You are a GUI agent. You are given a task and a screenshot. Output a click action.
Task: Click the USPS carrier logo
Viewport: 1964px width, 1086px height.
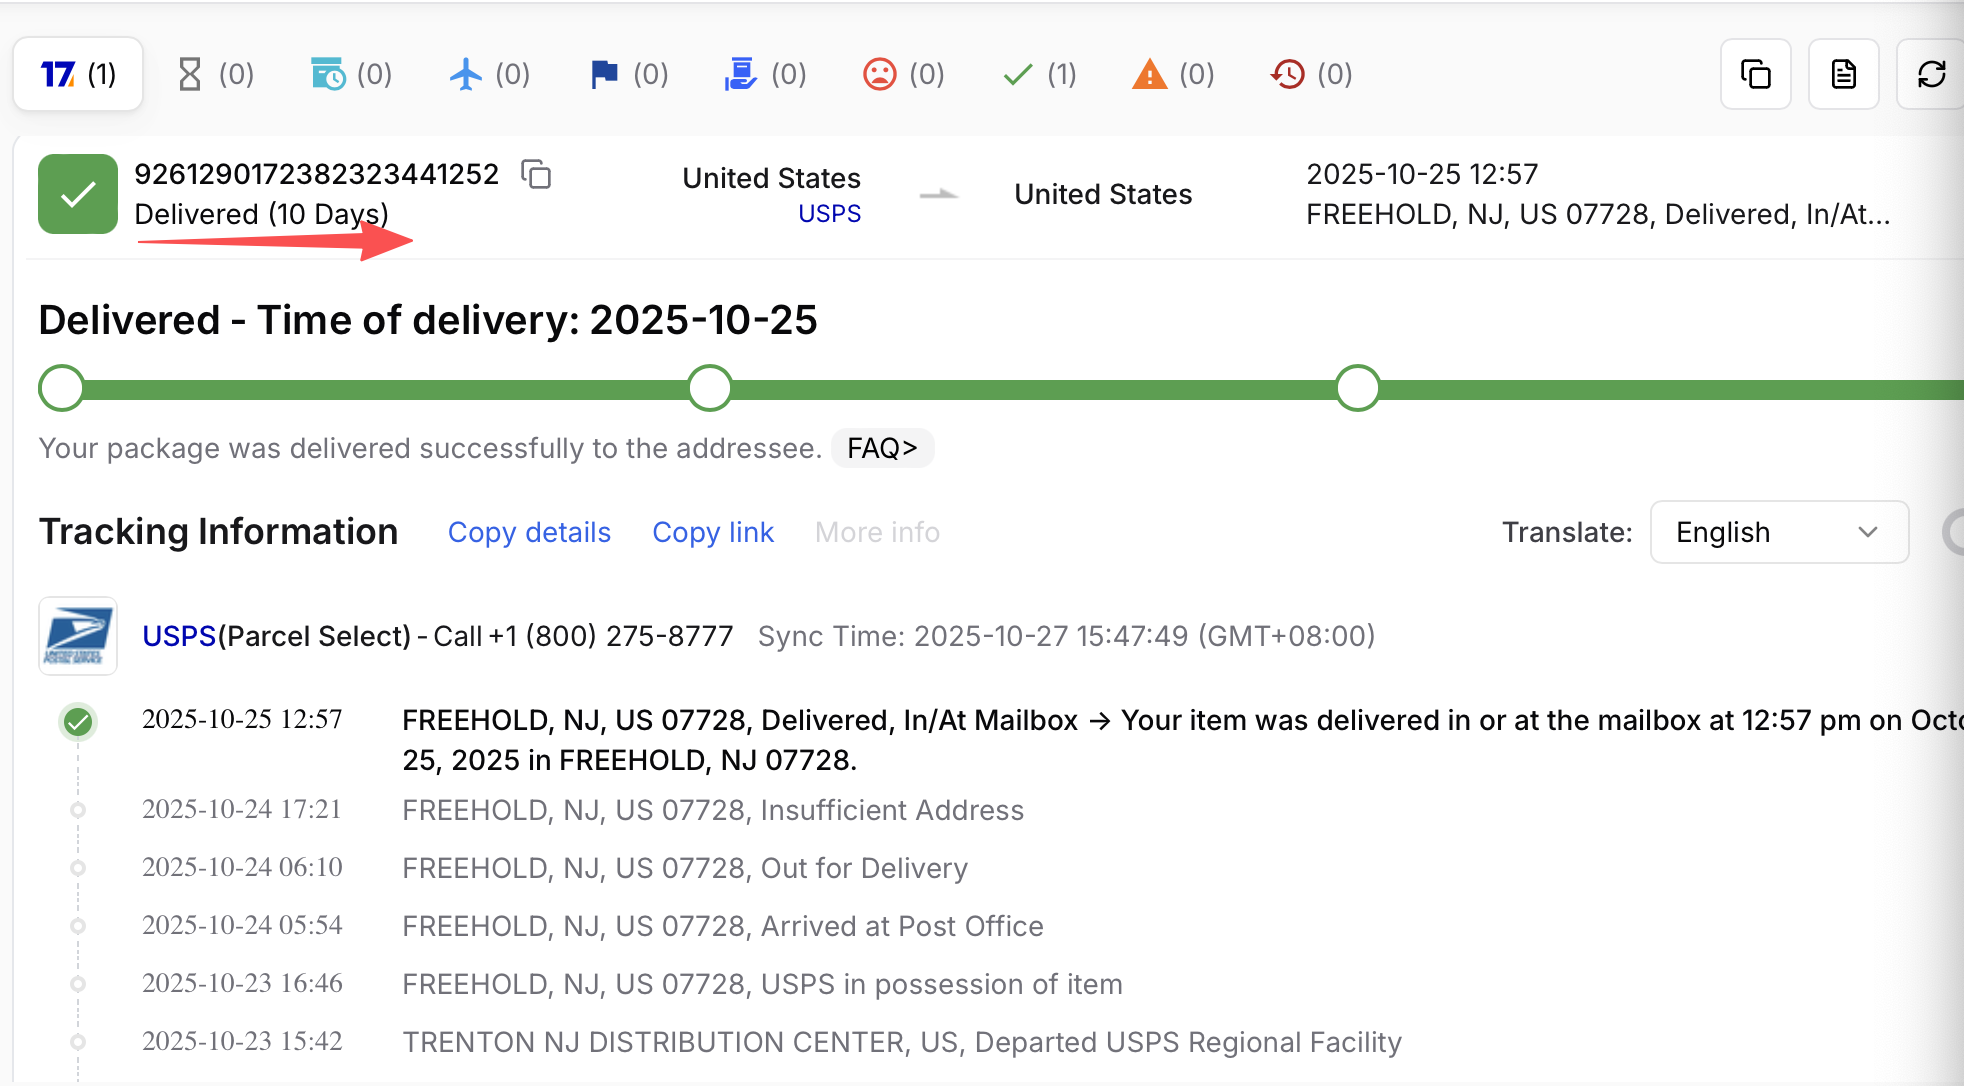coord(77,636)
